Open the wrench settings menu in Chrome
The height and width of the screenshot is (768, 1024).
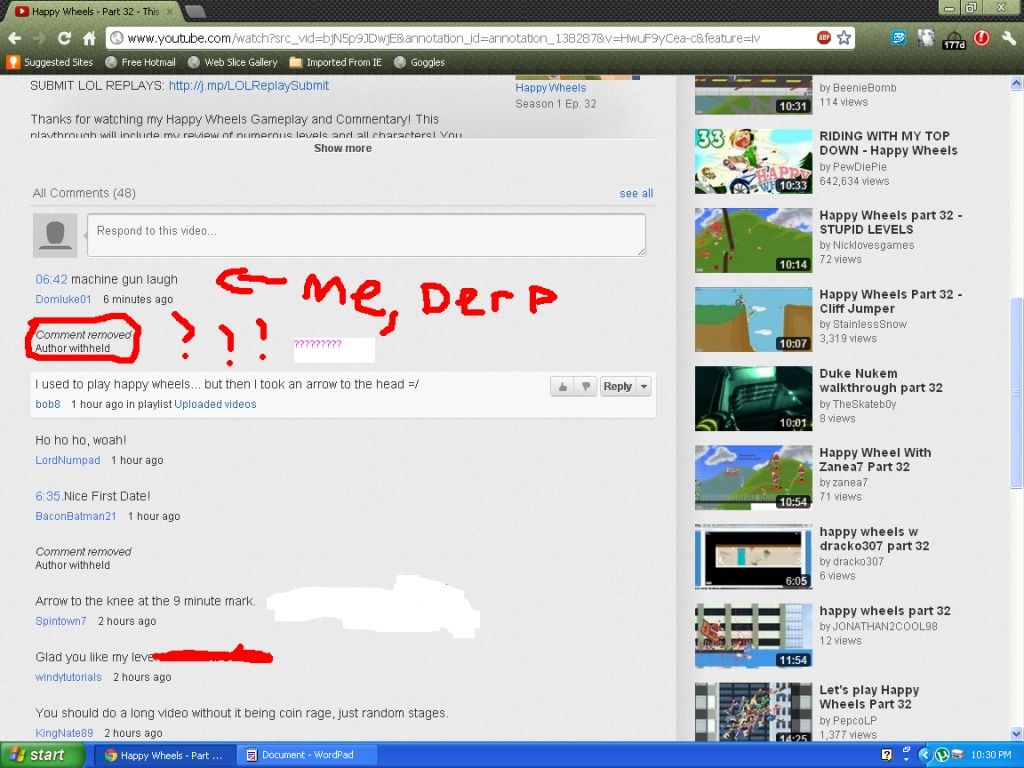1009,39
